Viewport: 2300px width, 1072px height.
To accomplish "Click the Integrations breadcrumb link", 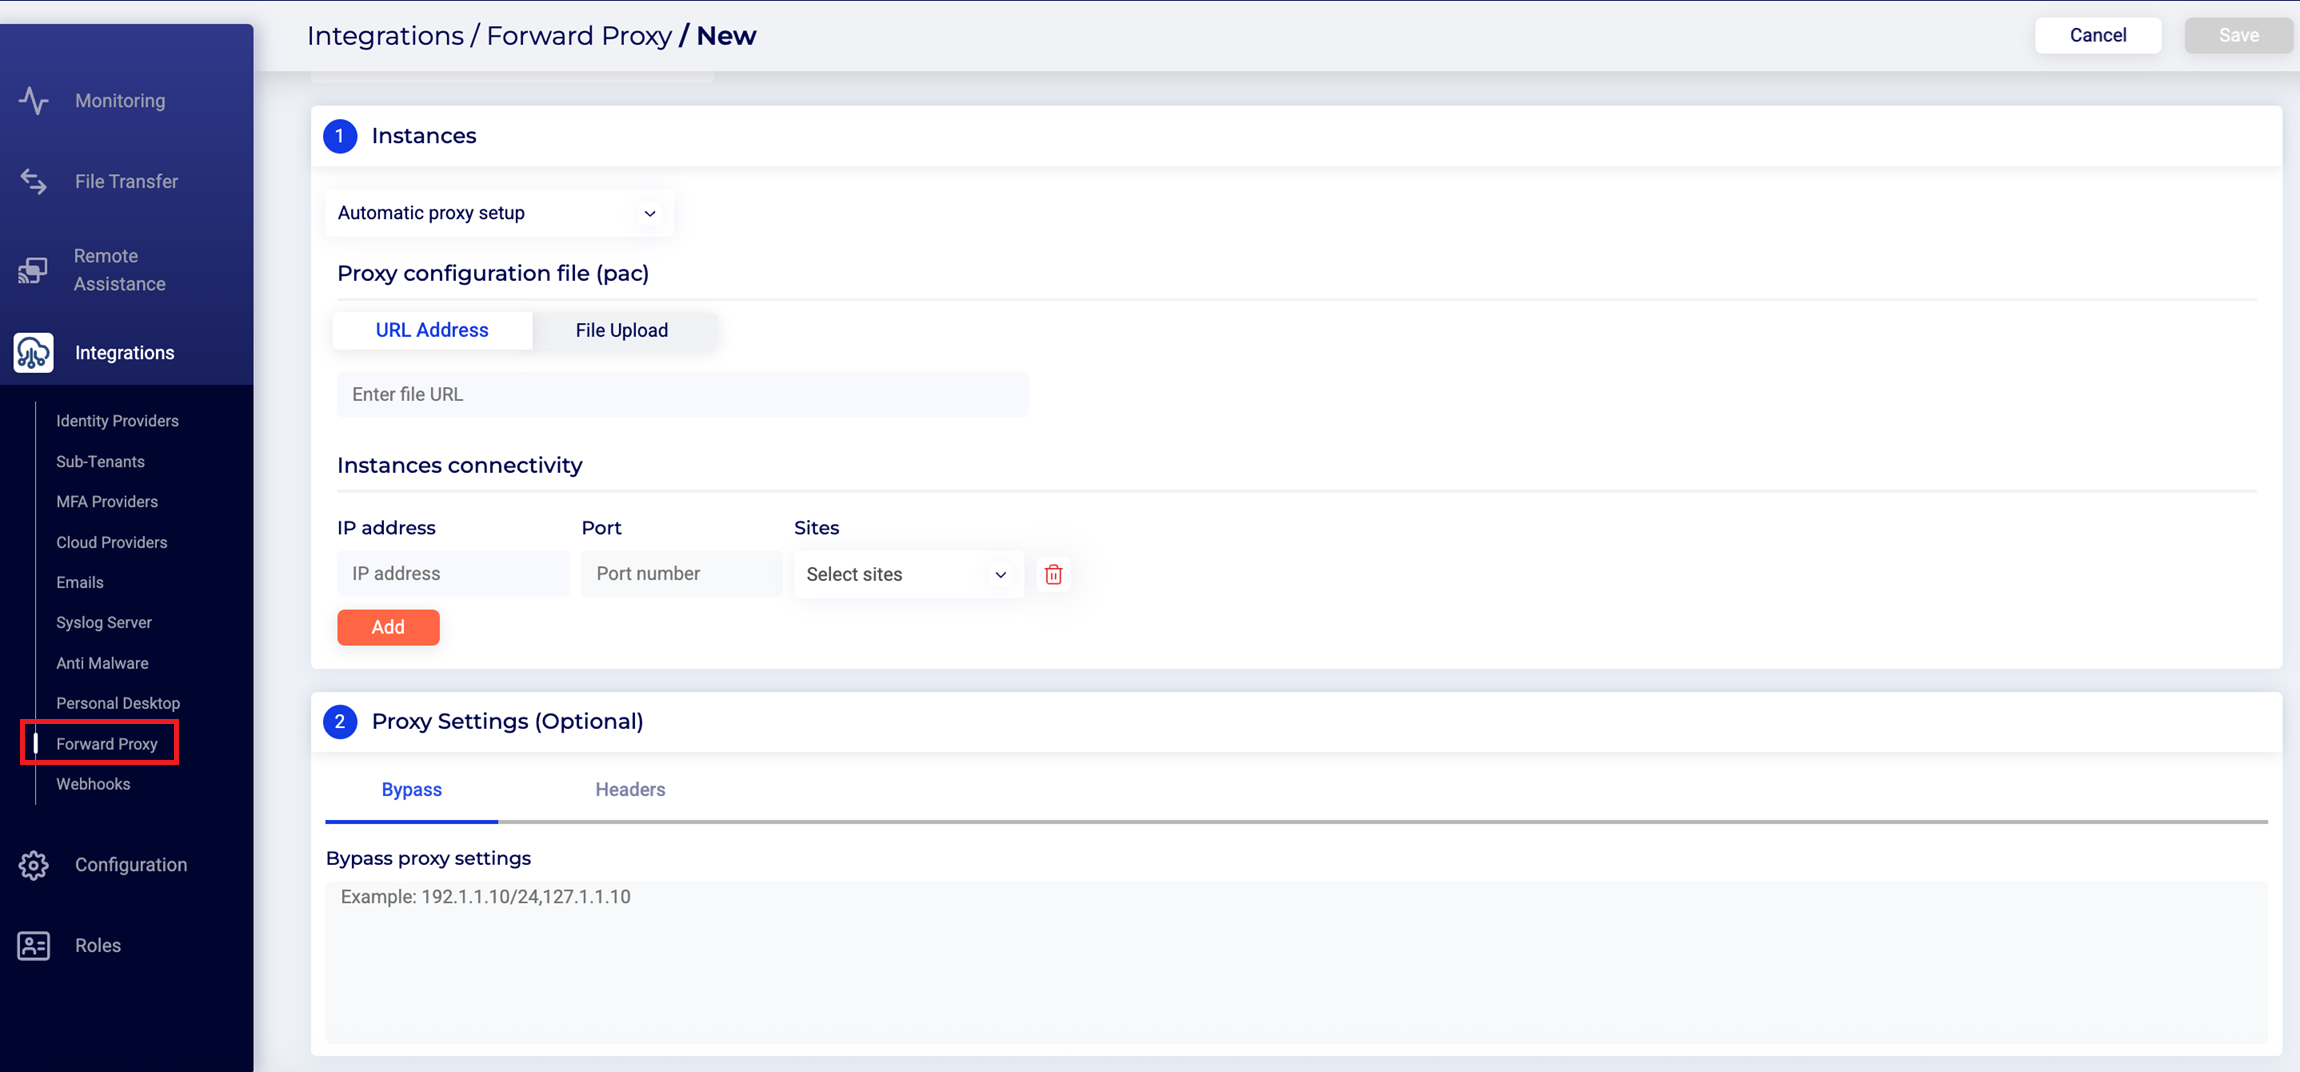I will pos(385,36).
